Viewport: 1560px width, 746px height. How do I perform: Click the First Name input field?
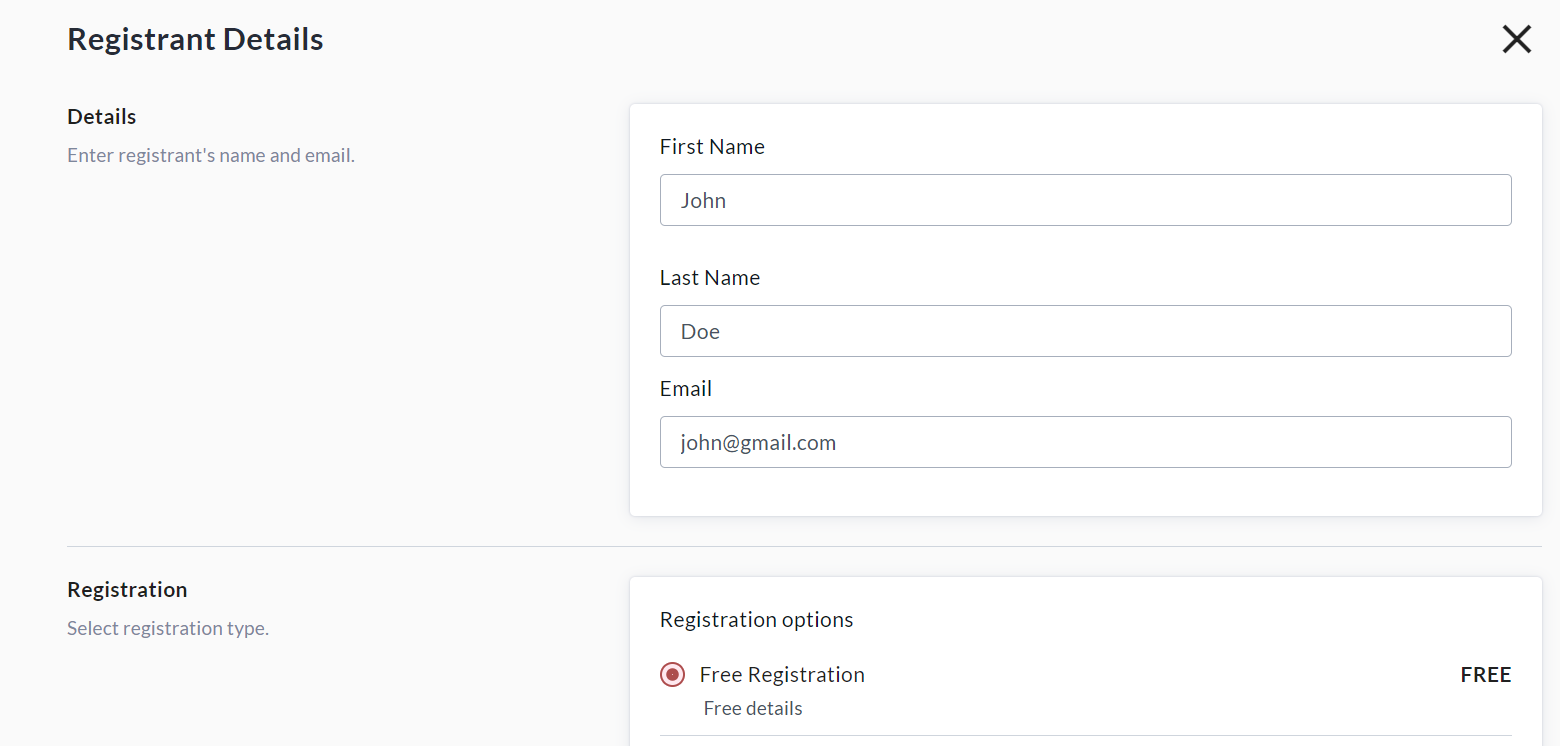click(1085, 200)
